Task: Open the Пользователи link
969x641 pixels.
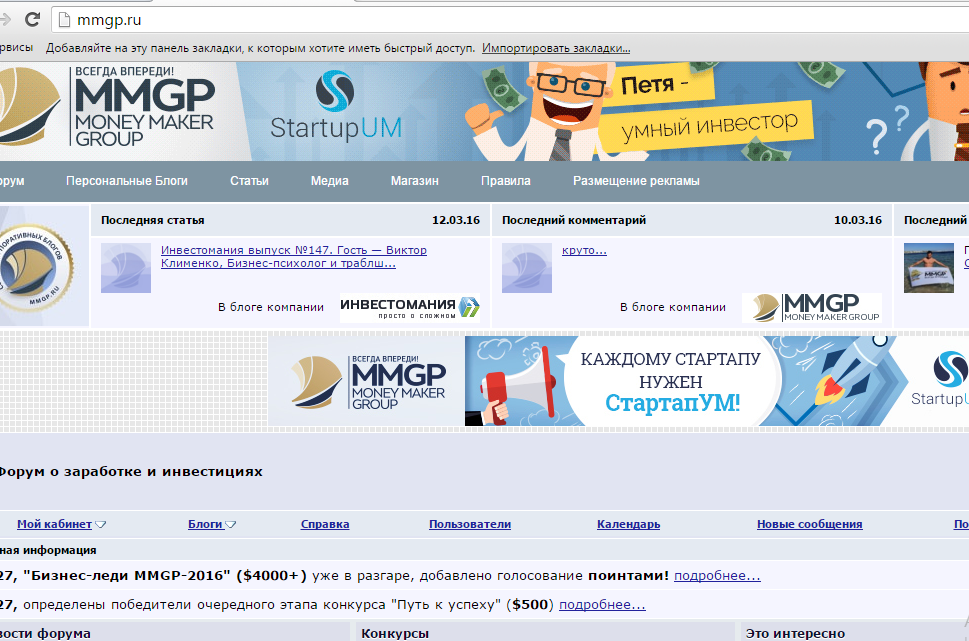Action: [x=470, y=524]
